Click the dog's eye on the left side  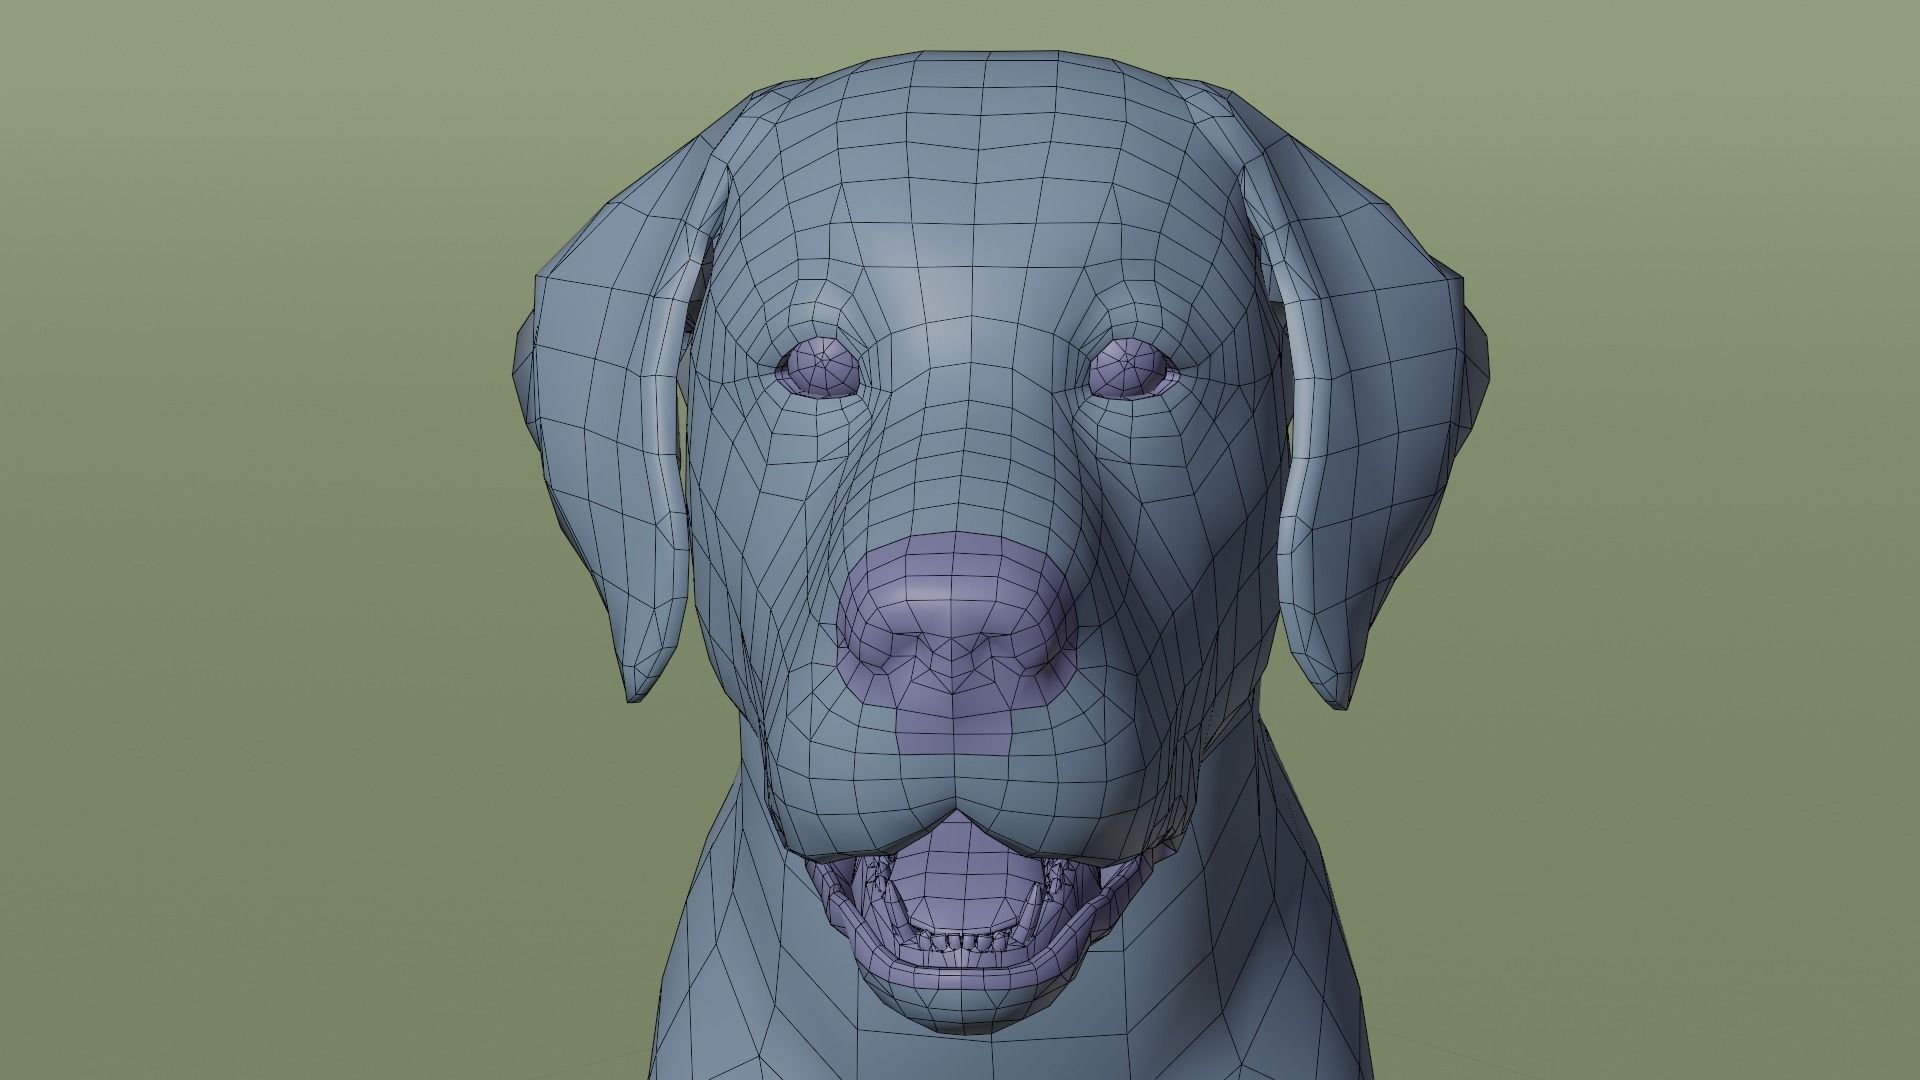pos(819,367)
